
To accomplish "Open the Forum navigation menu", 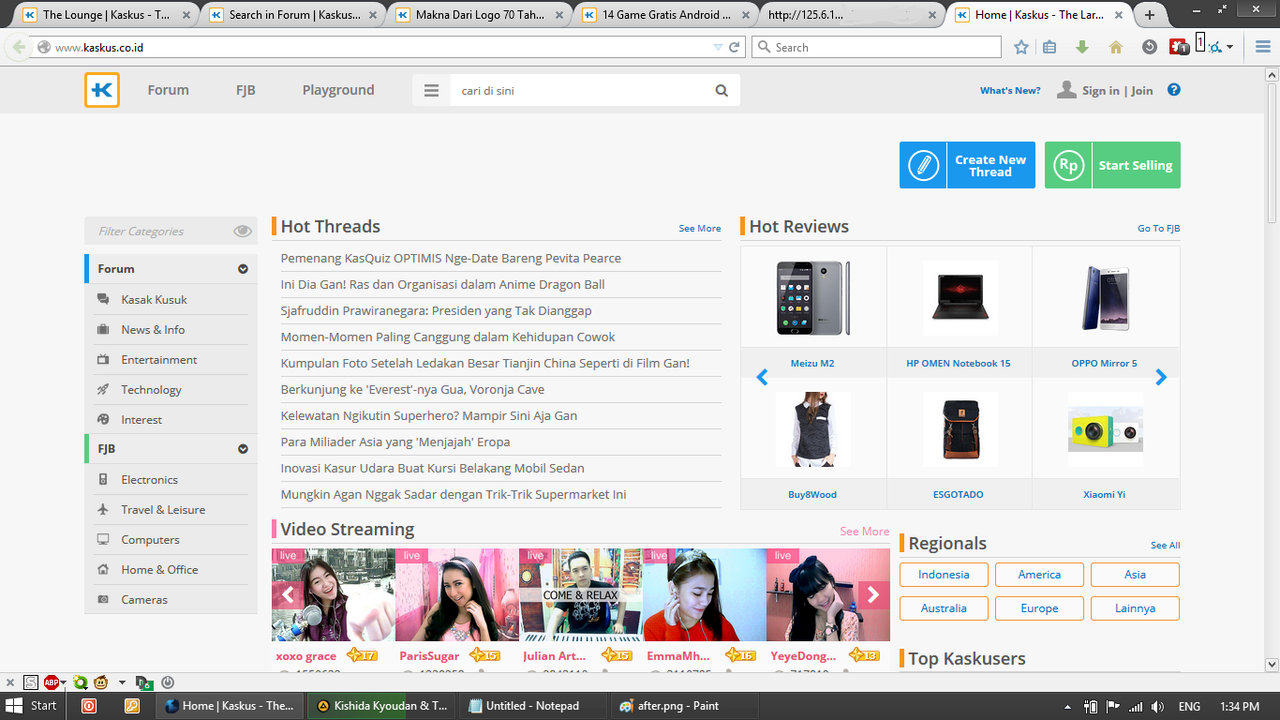I will coord(168,90).
